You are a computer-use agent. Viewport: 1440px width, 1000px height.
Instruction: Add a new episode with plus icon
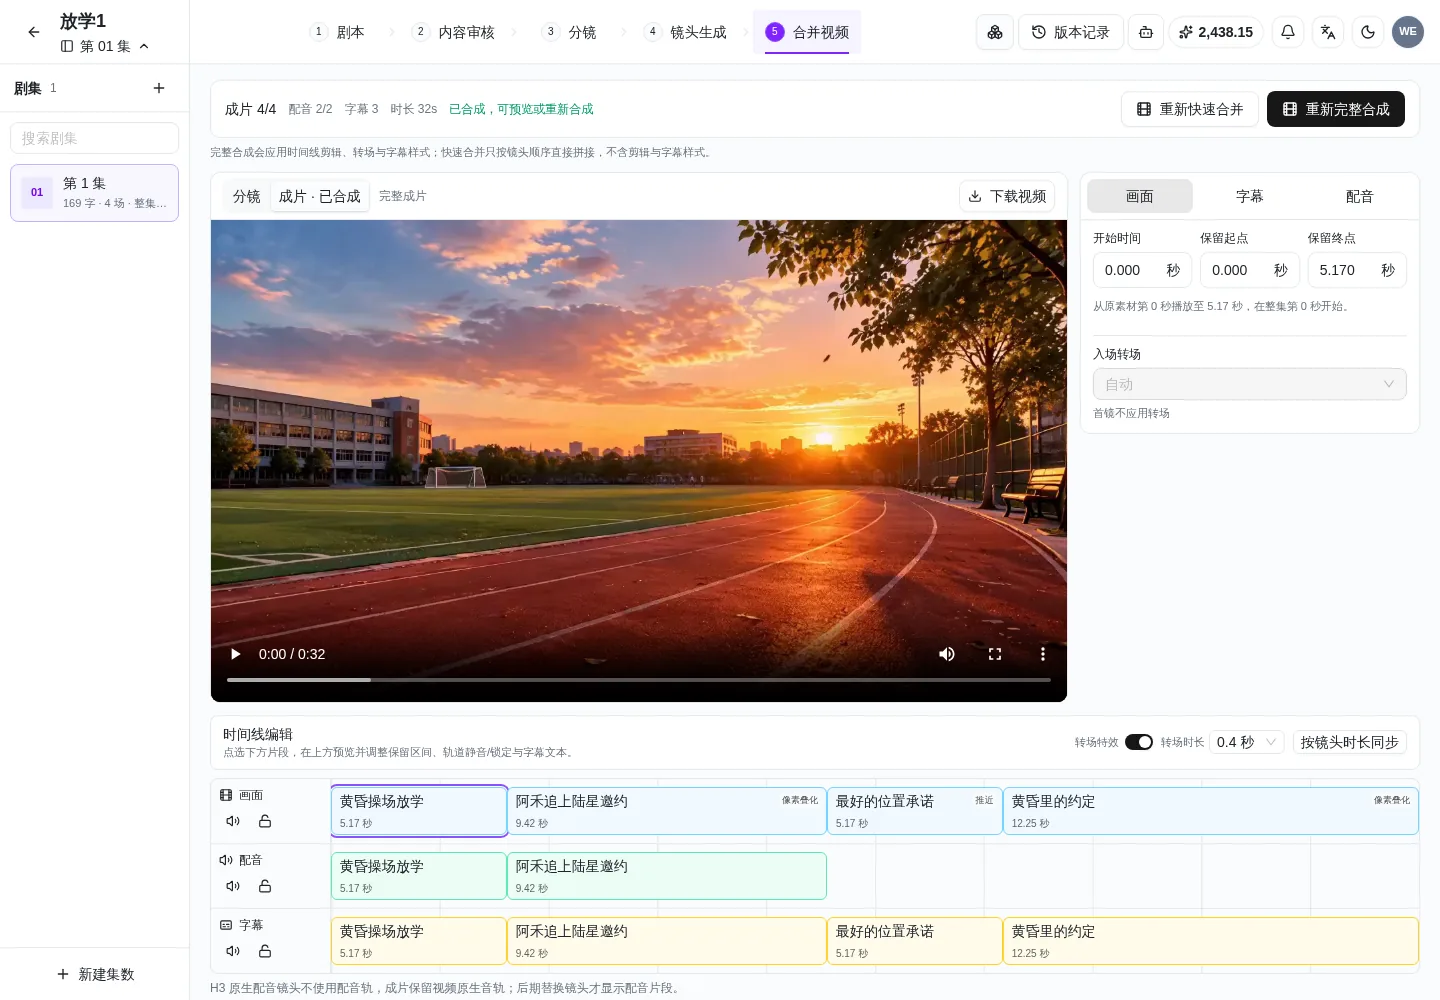[159, 88]
